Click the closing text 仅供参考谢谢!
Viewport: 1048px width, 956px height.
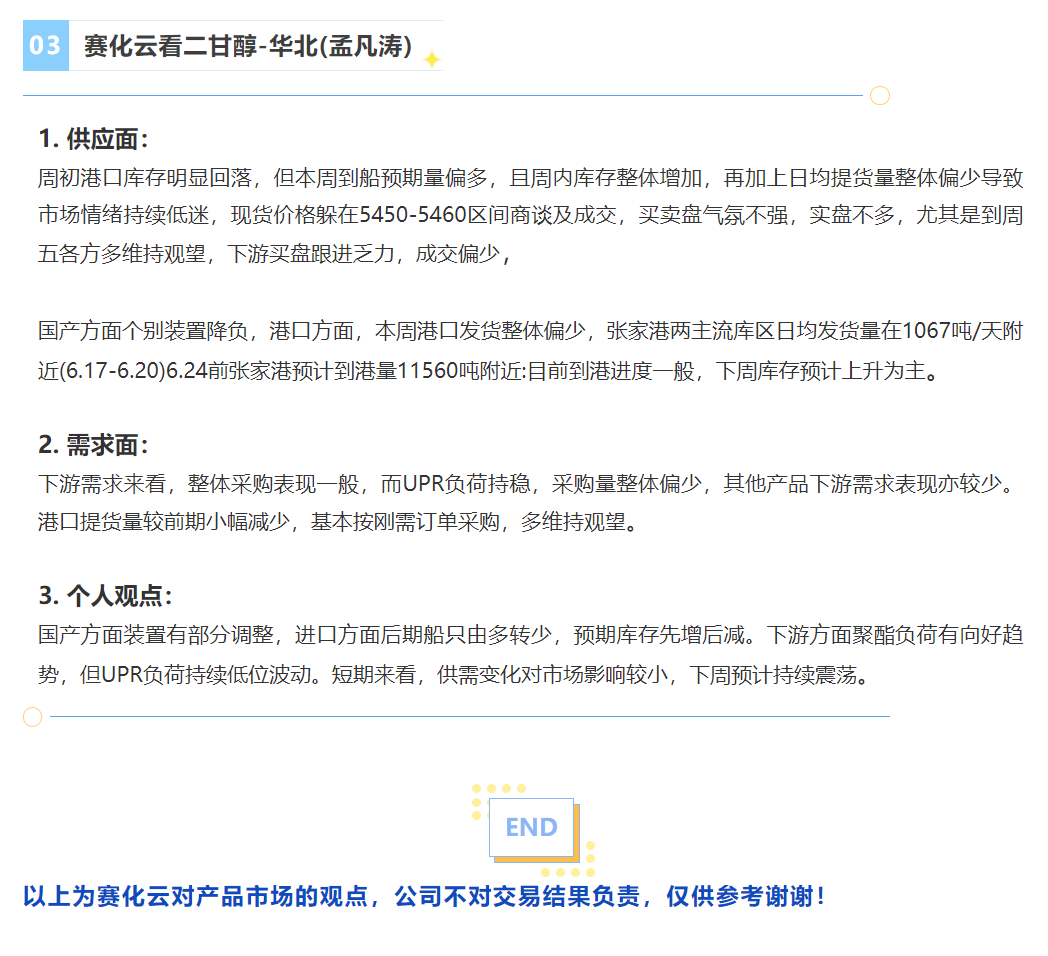tap(747, 897)
